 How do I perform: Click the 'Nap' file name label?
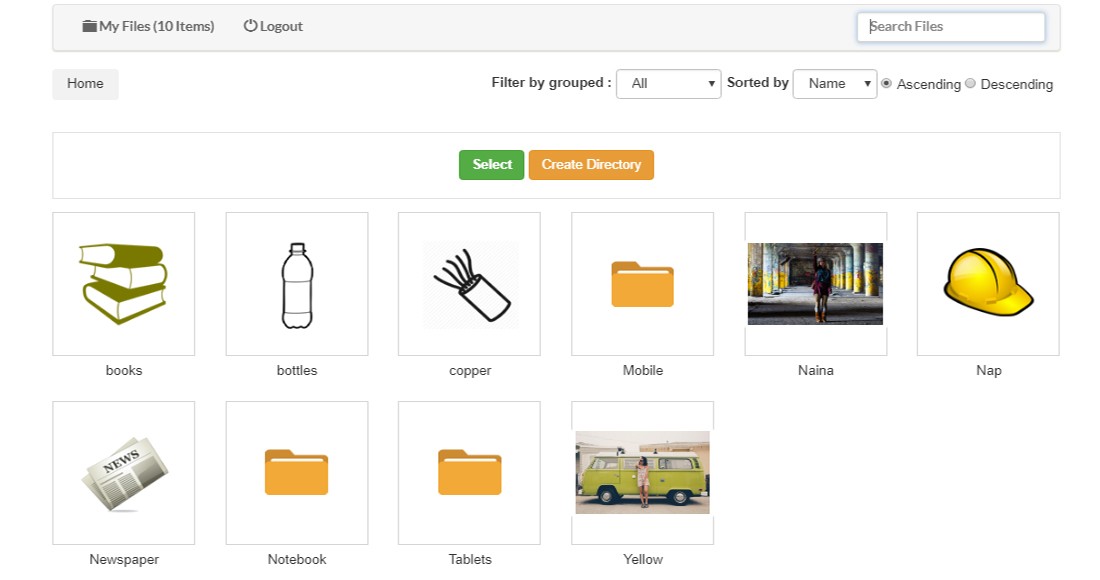click(x=988, y=370)
